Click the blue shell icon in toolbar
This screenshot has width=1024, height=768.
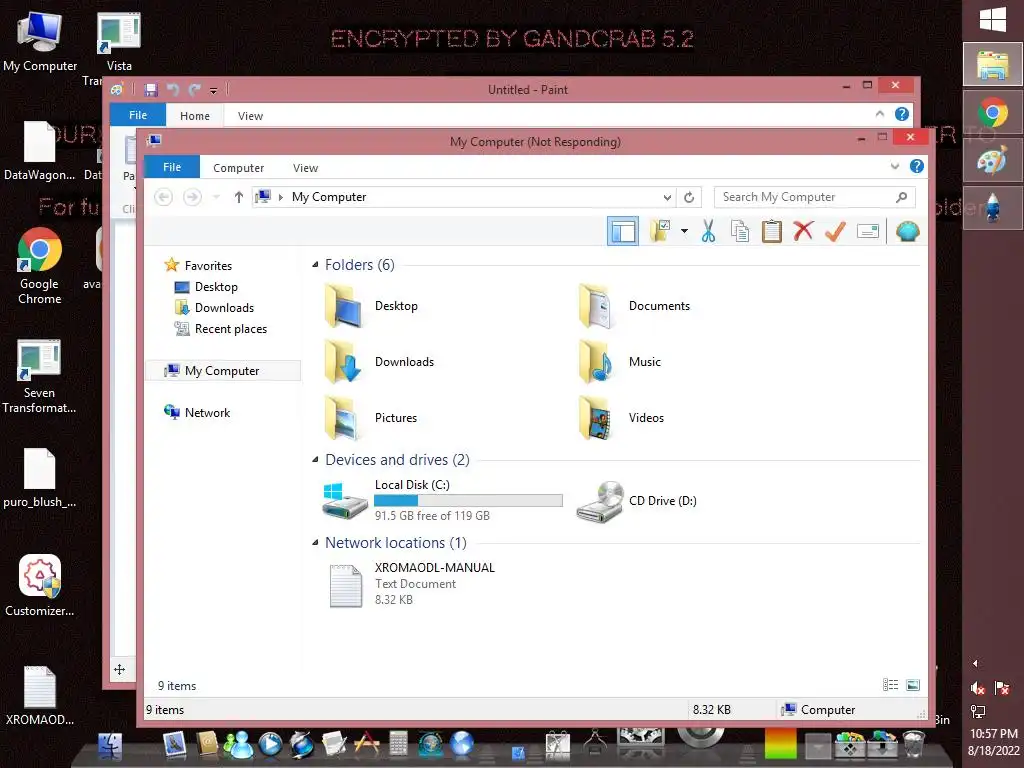click(x=907, y=231)
